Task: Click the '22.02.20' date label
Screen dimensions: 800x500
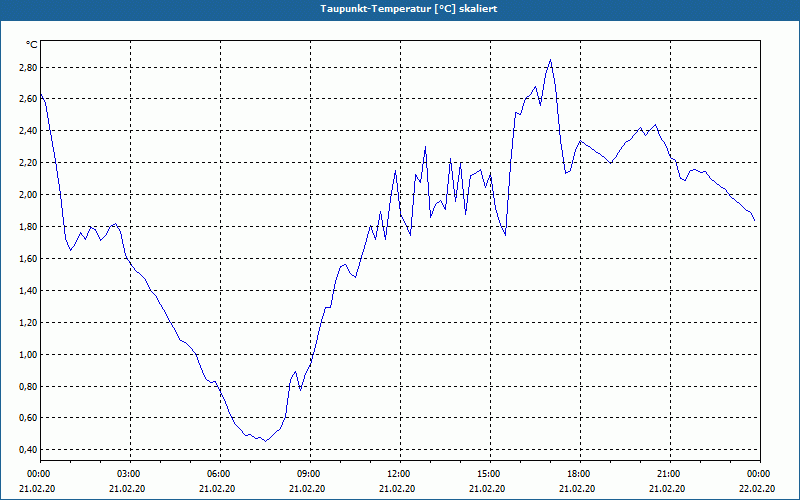Action: [758, 489]
